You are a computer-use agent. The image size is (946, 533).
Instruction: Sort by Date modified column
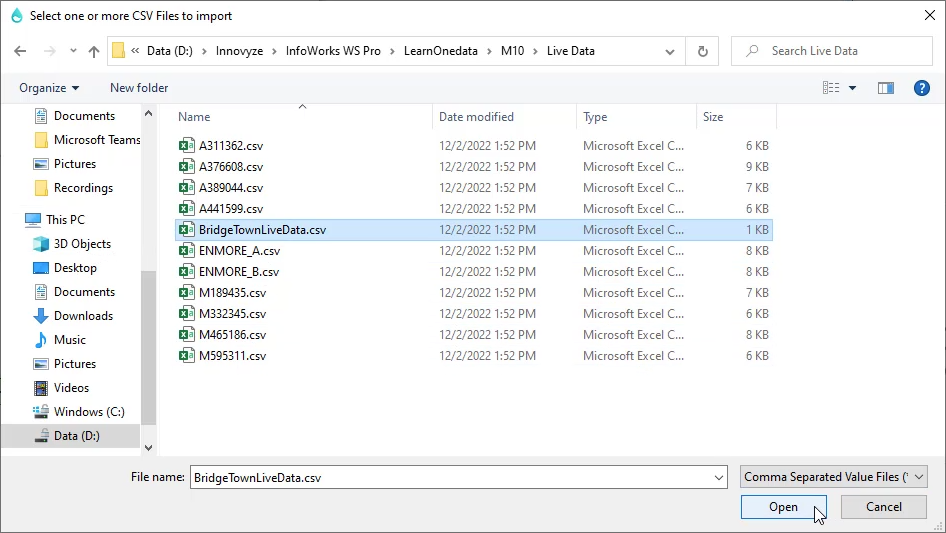(x=476, y=117)
